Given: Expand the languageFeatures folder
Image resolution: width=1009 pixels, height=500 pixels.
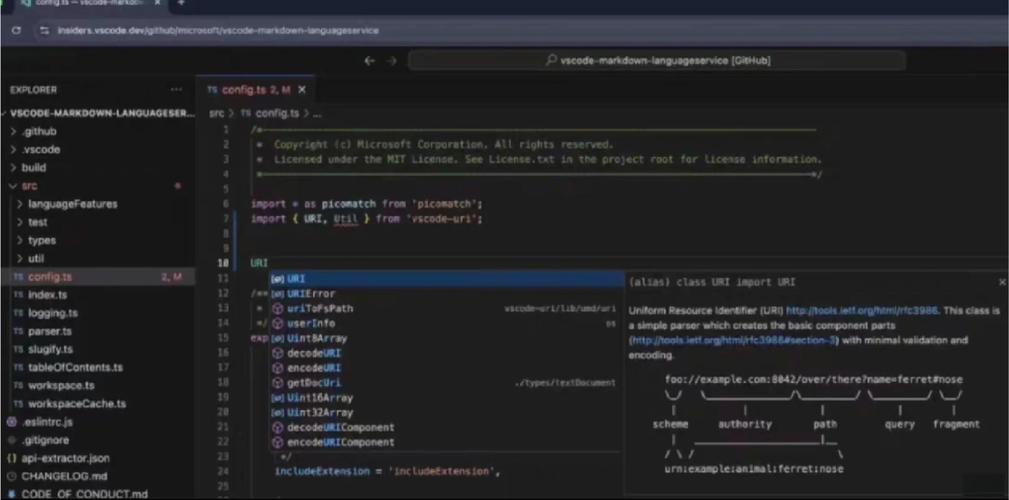Looking at the screenshot, I should (x=98, y=204).
